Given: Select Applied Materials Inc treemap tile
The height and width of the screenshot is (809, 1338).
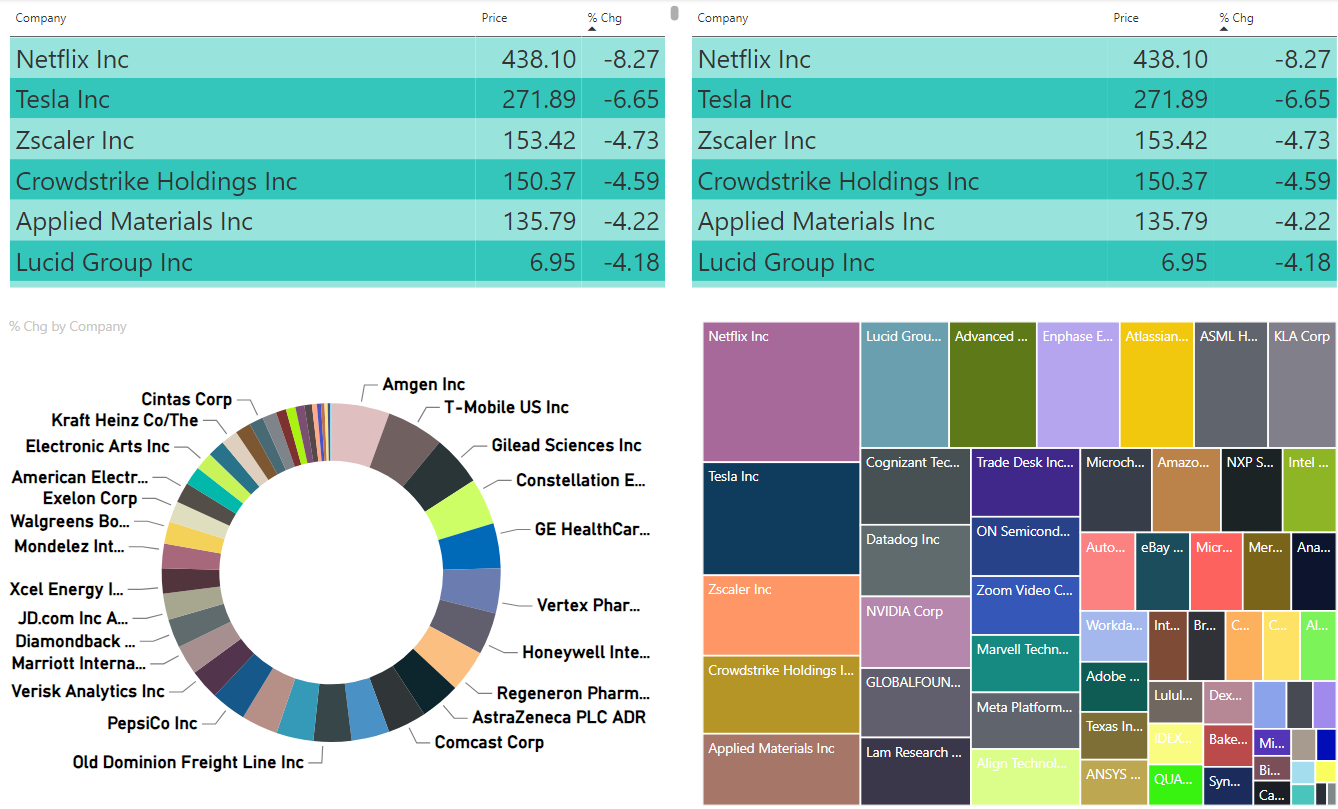Looking at the screenshot, I should click(782, 770).
